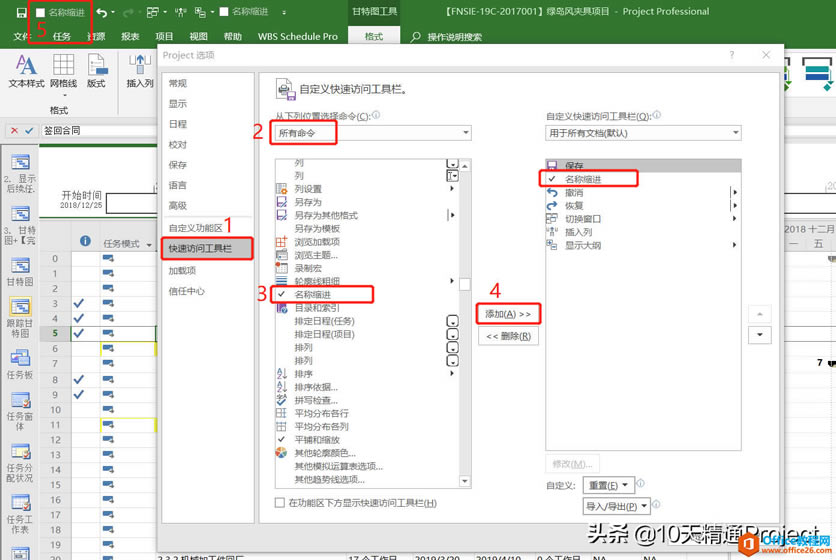Image resolution: width=836 pixels, height=560 pixels.
Task: Select 录制宏 command in list
Action: [x=308, y=268]
